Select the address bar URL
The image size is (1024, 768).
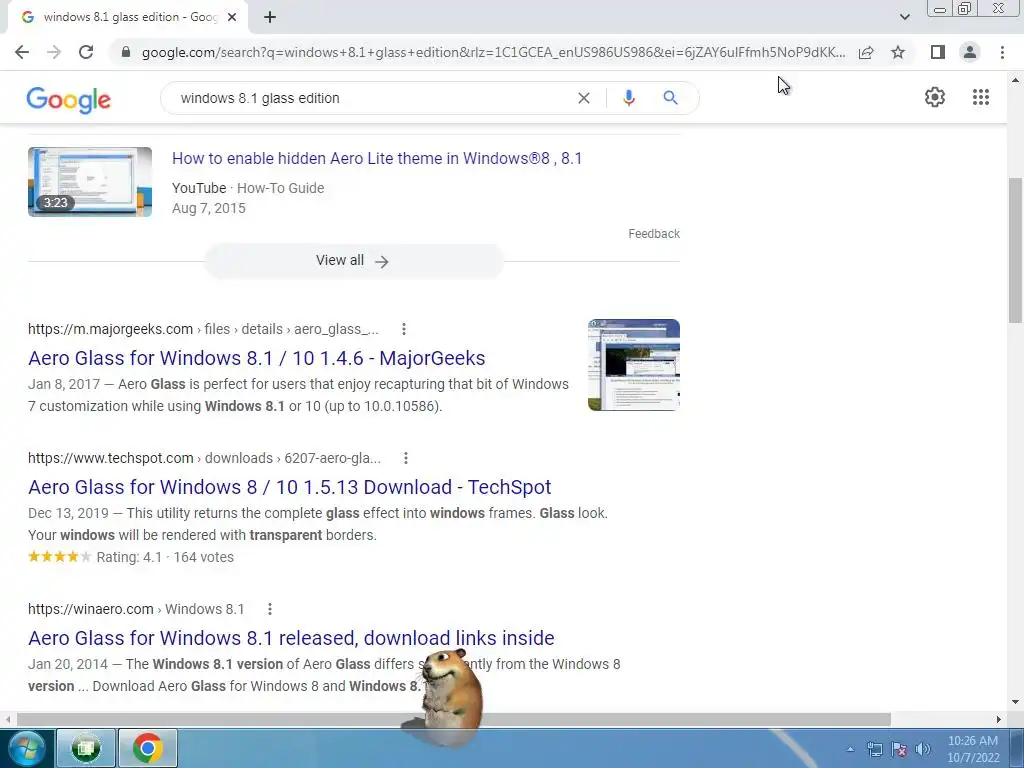point(493,52)
